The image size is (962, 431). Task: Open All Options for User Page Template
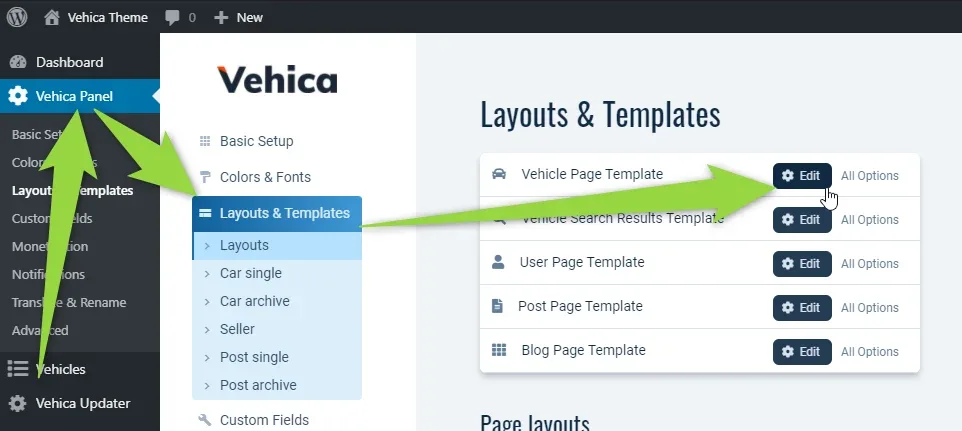(x=869, y=264)
